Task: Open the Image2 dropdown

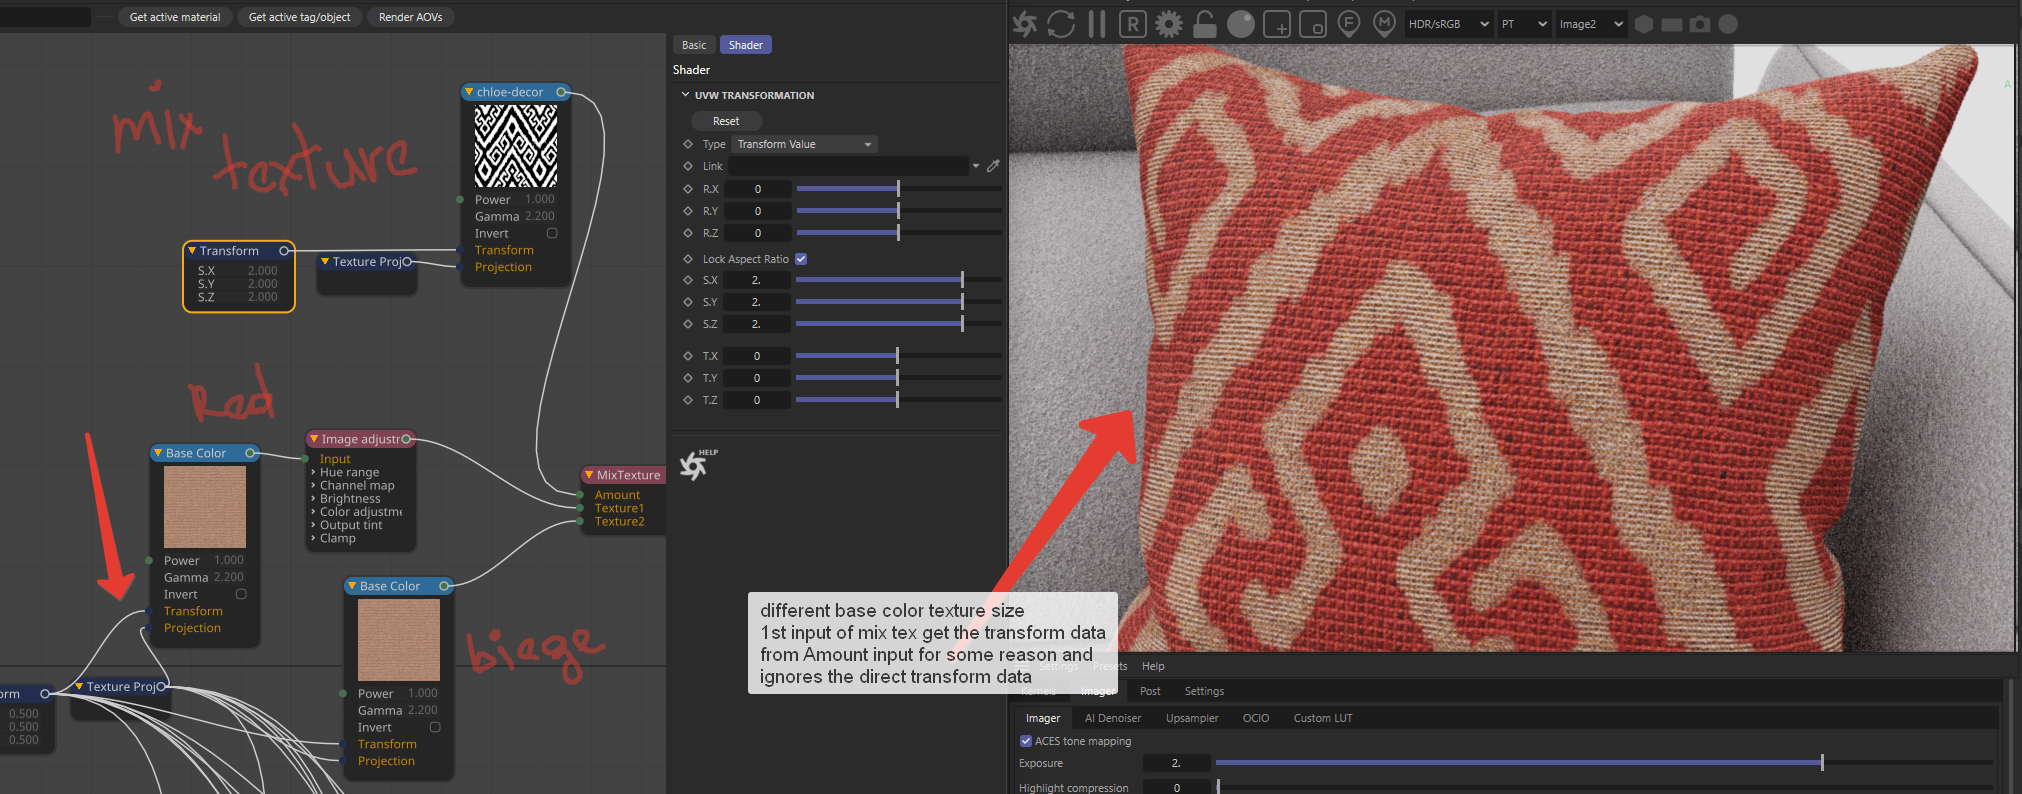Action: (x=1592, y=24)
